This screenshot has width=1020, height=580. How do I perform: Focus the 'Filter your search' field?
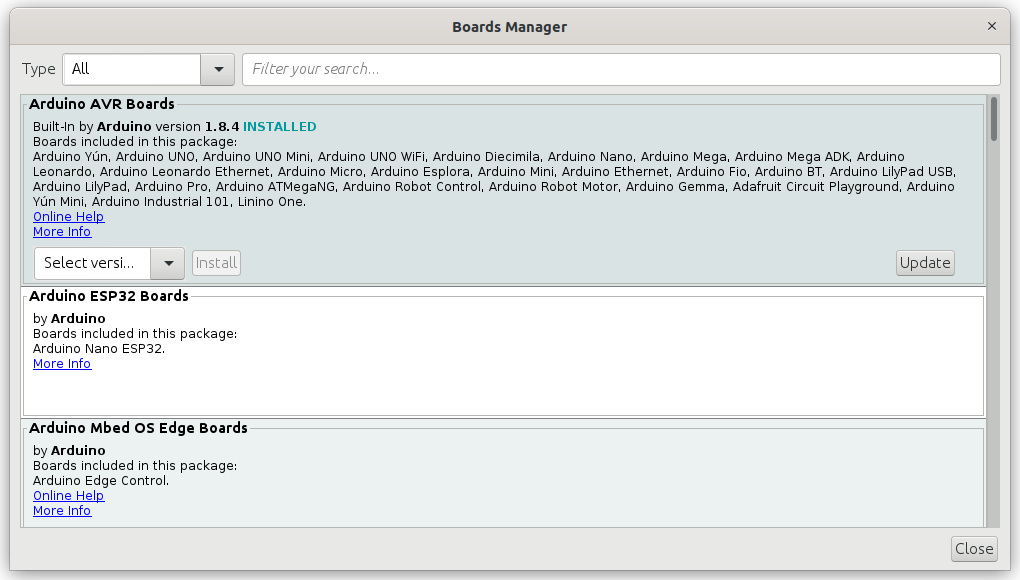tap(621, 69)
